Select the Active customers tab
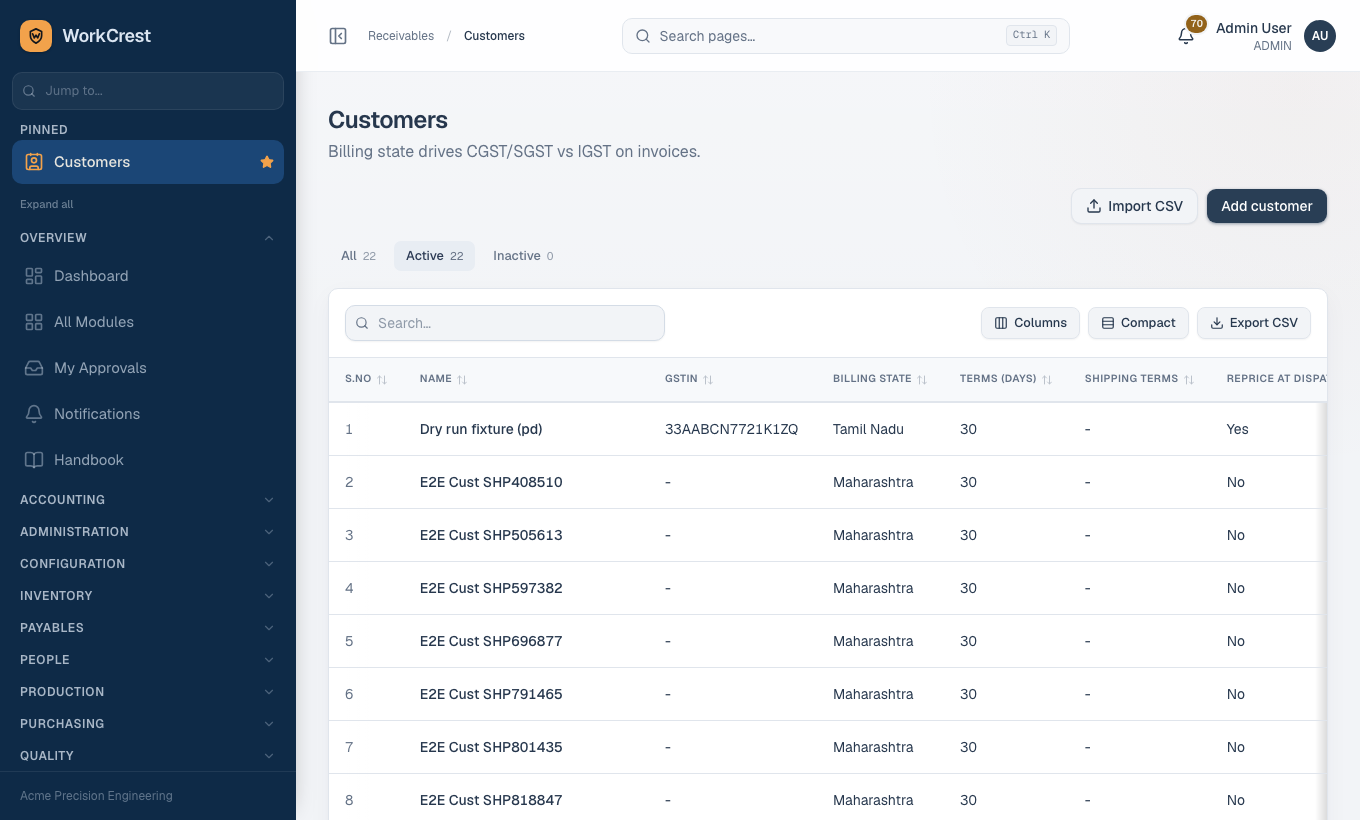 tap(434, 256)
